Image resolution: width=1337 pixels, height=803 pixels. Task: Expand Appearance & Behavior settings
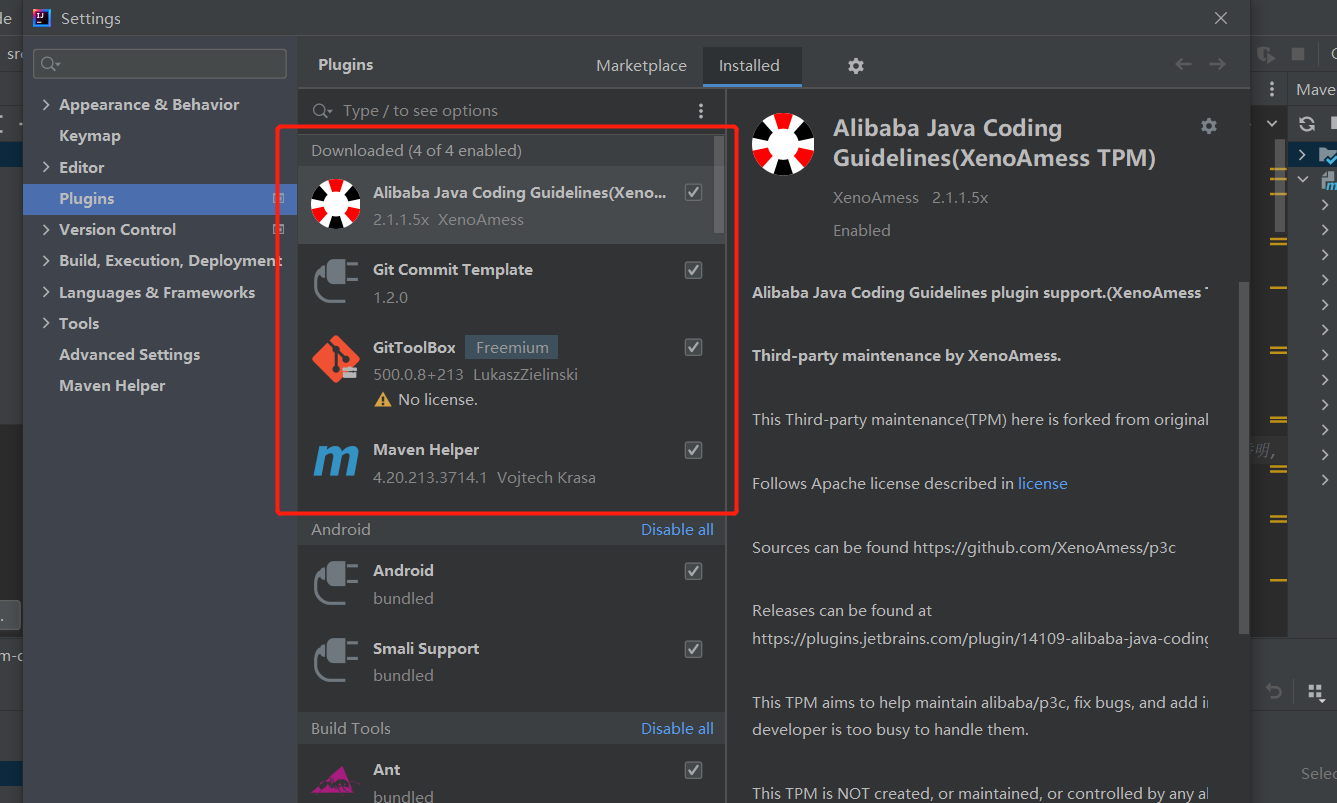[x=46, y=105]
